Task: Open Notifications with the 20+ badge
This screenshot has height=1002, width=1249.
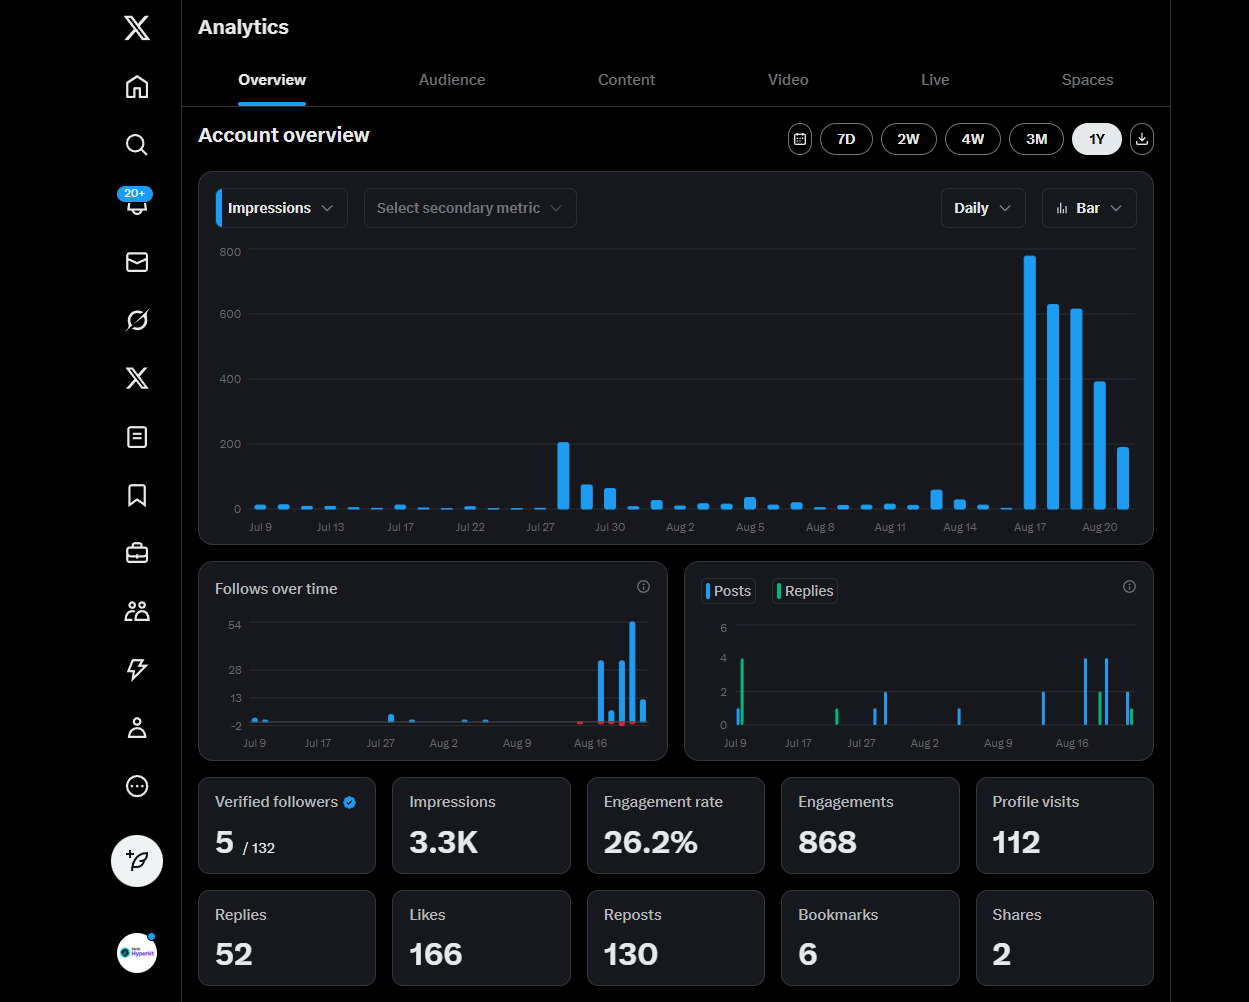Action: tap(136, 203)
